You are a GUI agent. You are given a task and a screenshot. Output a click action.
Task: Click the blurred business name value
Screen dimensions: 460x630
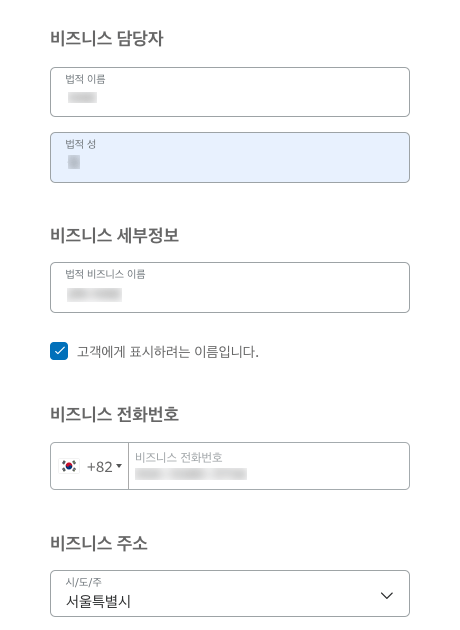pyautogui.click(x=94, y=295)
